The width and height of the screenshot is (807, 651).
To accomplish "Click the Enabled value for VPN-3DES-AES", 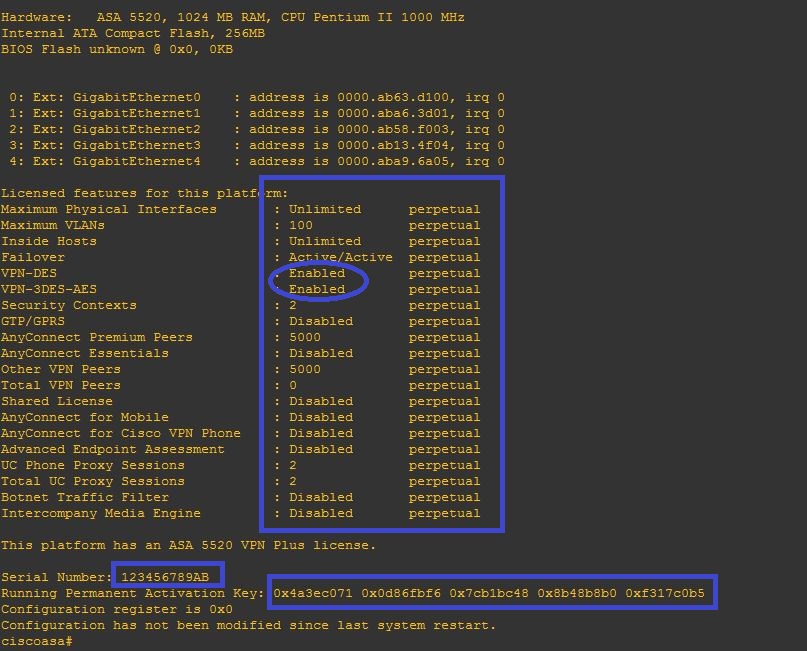I will click(x=317, y=289).
